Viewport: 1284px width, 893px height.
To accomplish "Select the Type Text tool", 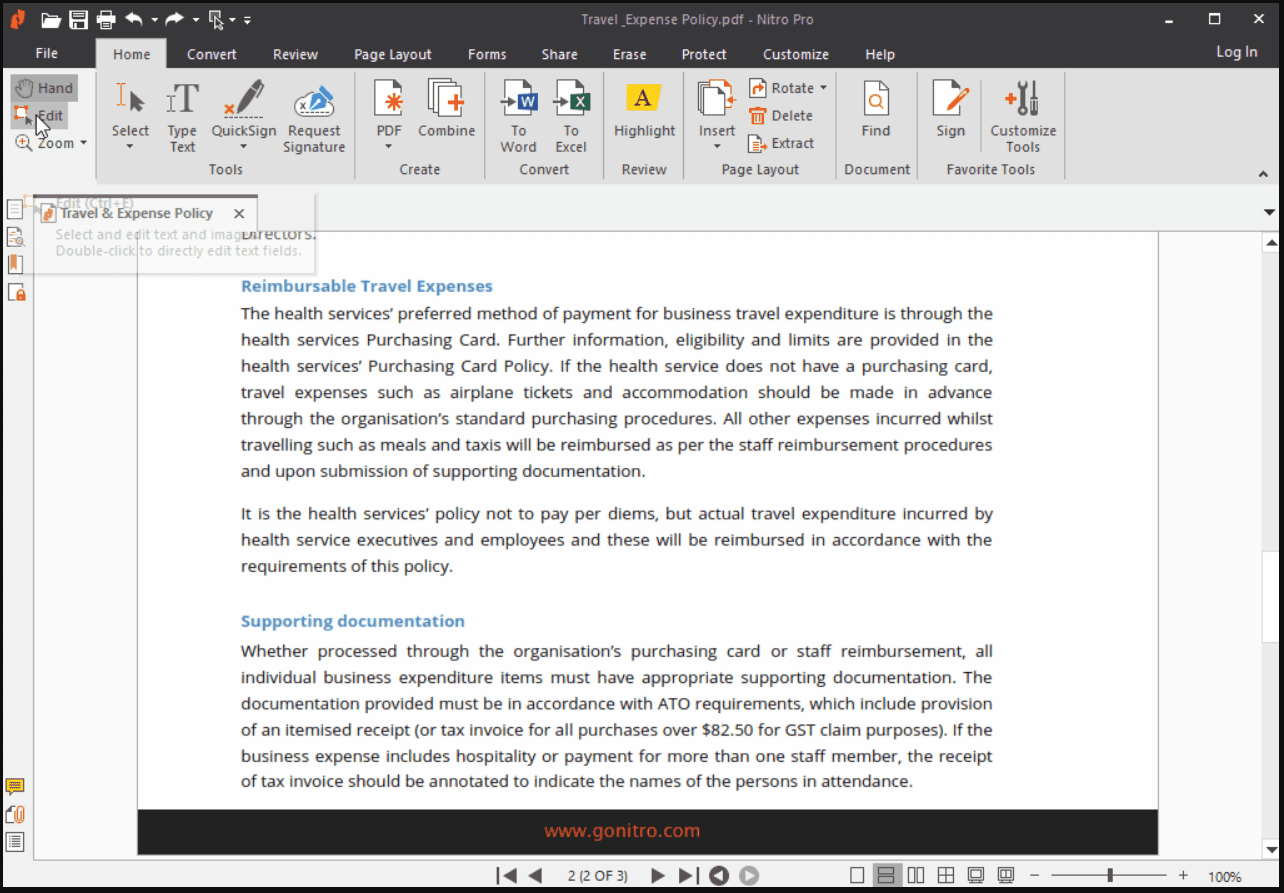I will (182, 117).
